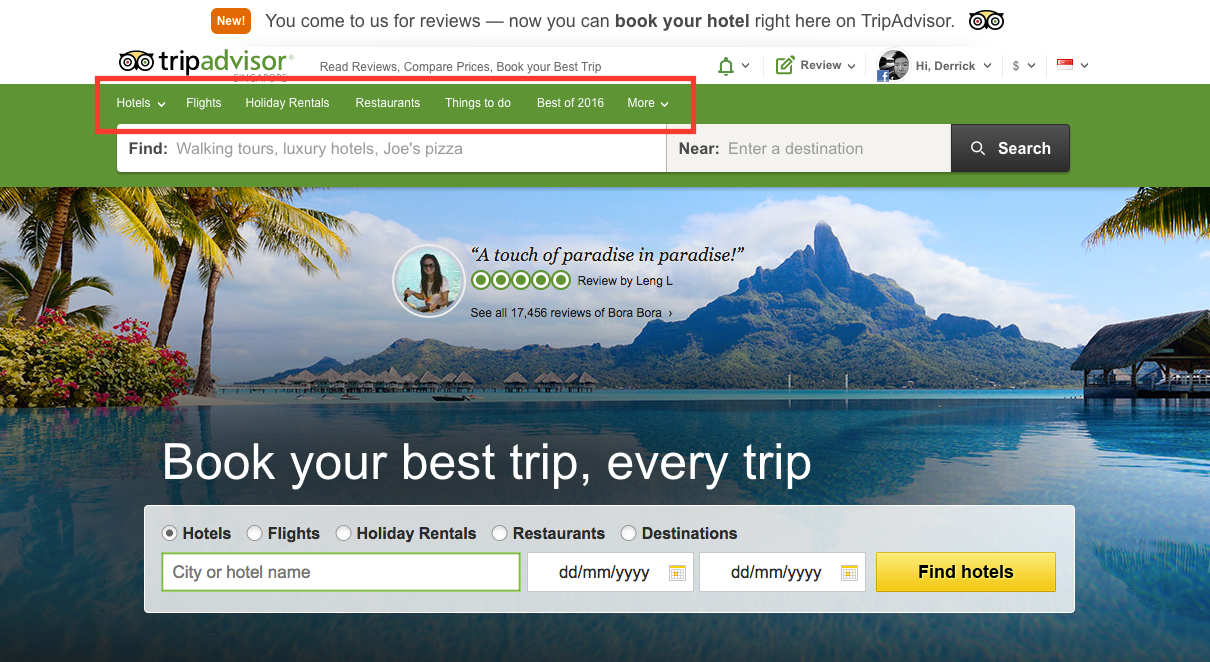Screen dimensions: 1210x662
Task: Click the City or hotel name field
Action: [x=341, y=572]
